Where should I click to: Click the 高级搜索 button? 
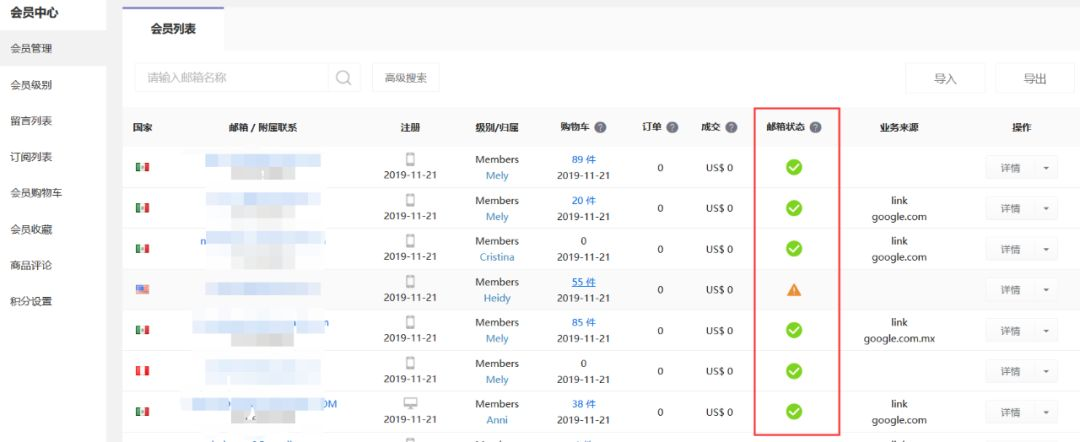(x=406, y=78)
